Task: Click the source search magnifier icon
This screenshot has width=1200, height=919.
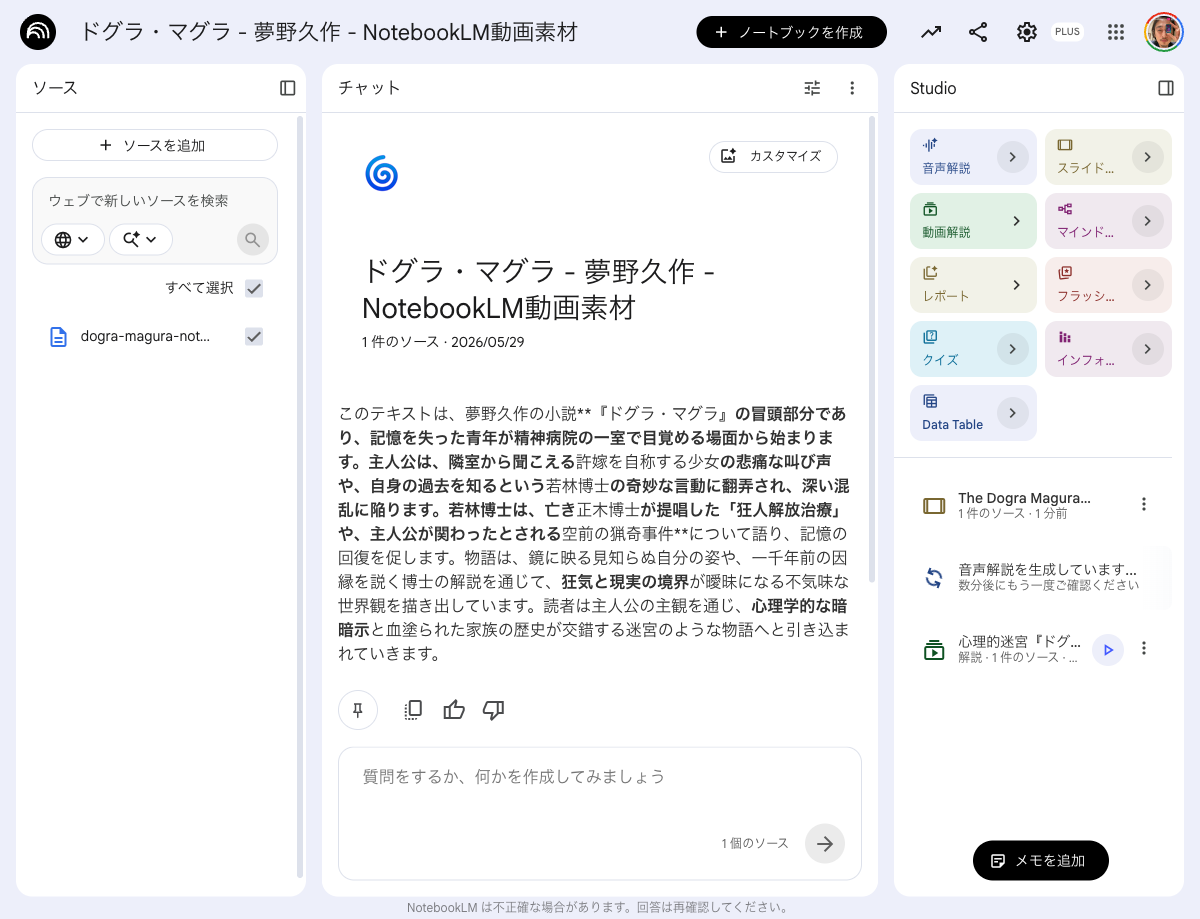Action: (x=253, y=240)
